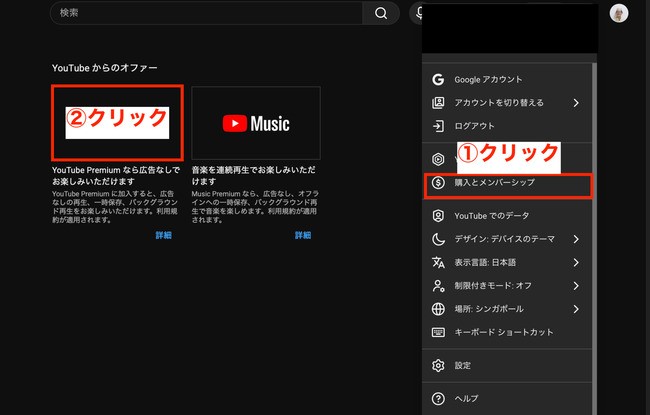This screenshot has height=415, width=650.
Task: Click the logout arrow icon
Action: point(438,126)
